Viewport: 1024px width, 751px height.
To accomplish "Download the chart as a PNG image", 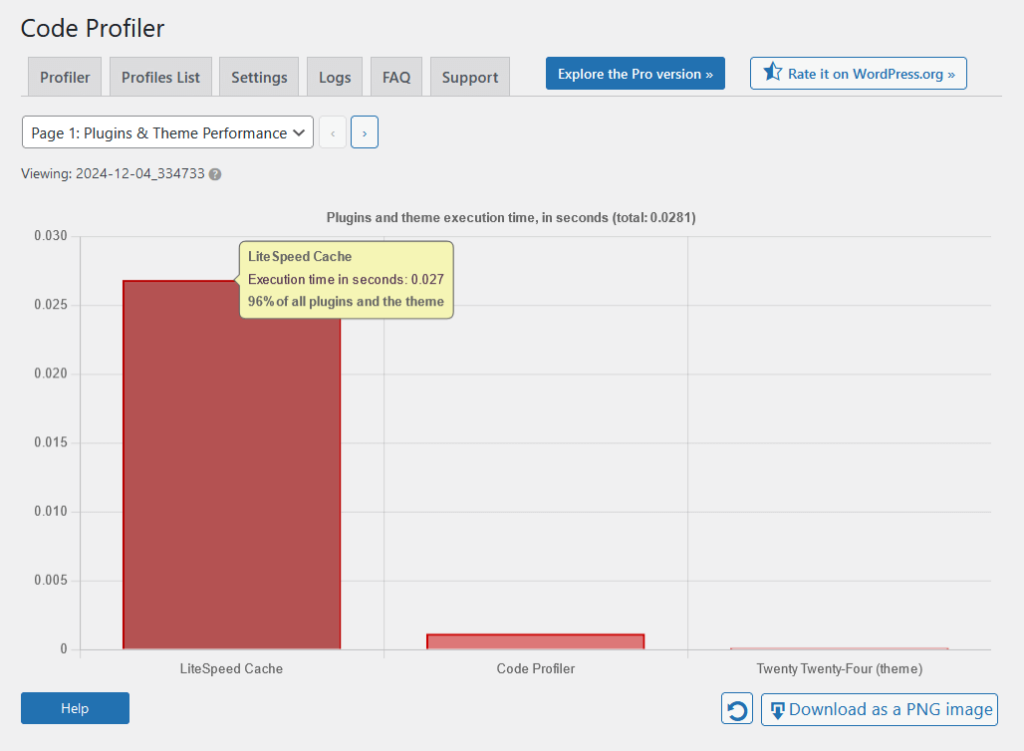I will (879, 709).
